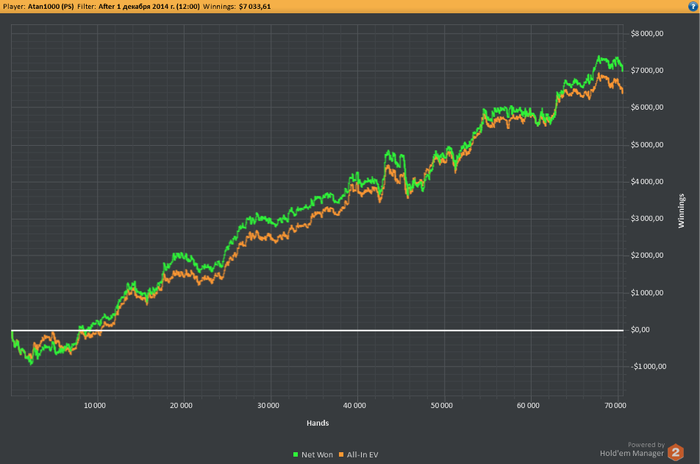This screenshot has height=464, width=700.
Task: Click the 20 000 hands axis label
Action: pos(181,405)
